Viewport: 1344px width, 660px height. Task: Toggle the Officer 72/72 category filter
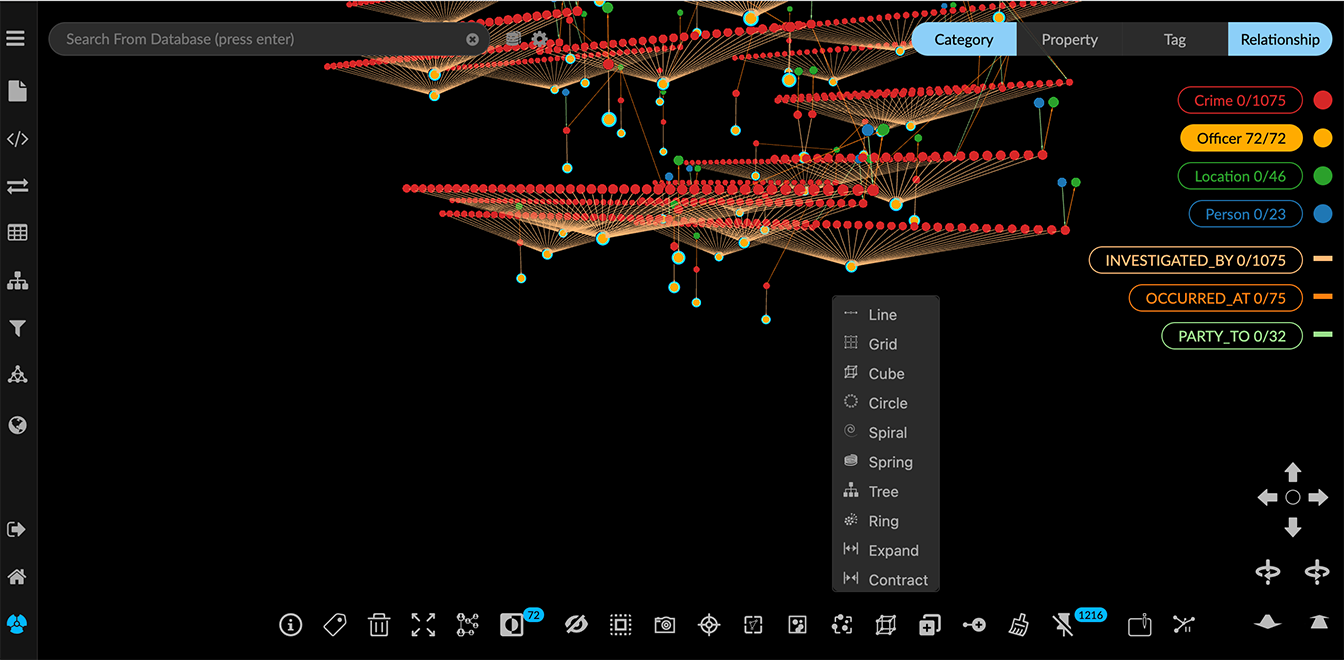click(x=1241, y=138)
